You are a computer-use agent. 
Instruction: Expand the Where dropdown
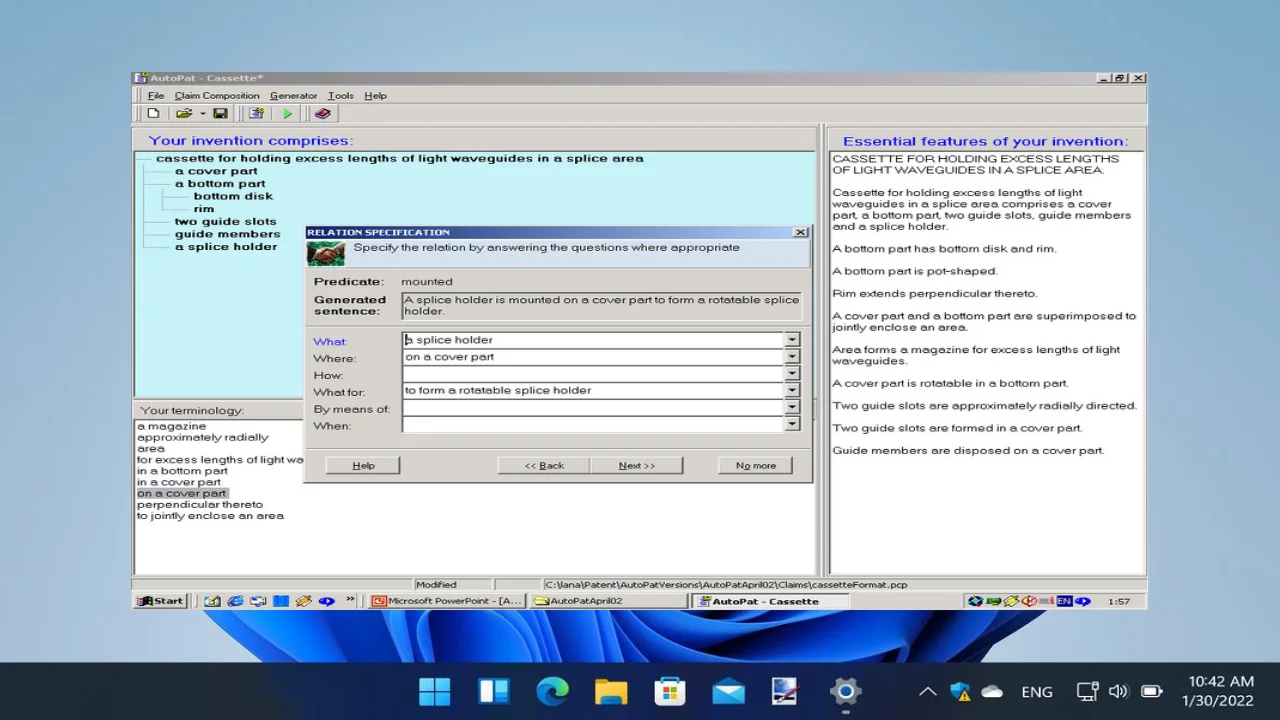[792, 357]
